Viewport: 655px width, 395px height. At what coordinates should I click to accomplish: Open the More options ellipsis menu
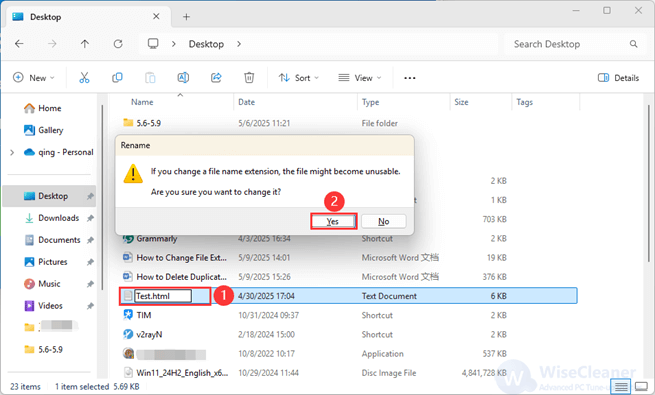pos(410,78)
